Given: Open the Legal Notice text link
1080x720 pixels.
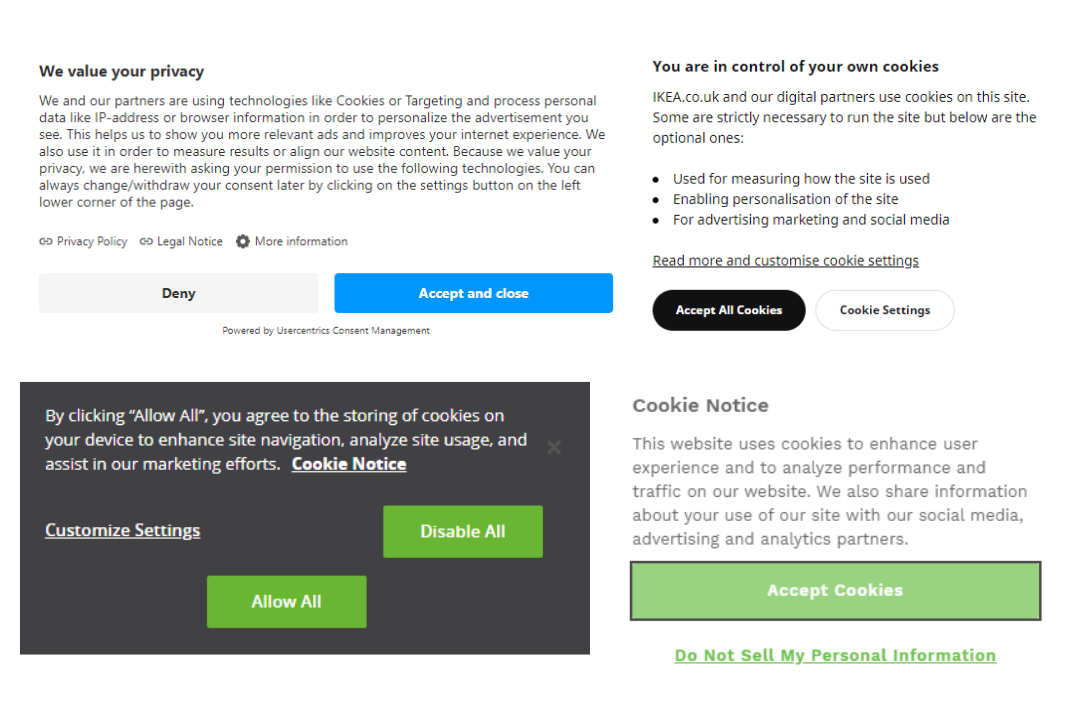Looking at the screenshot, I should tap(189, 241).
